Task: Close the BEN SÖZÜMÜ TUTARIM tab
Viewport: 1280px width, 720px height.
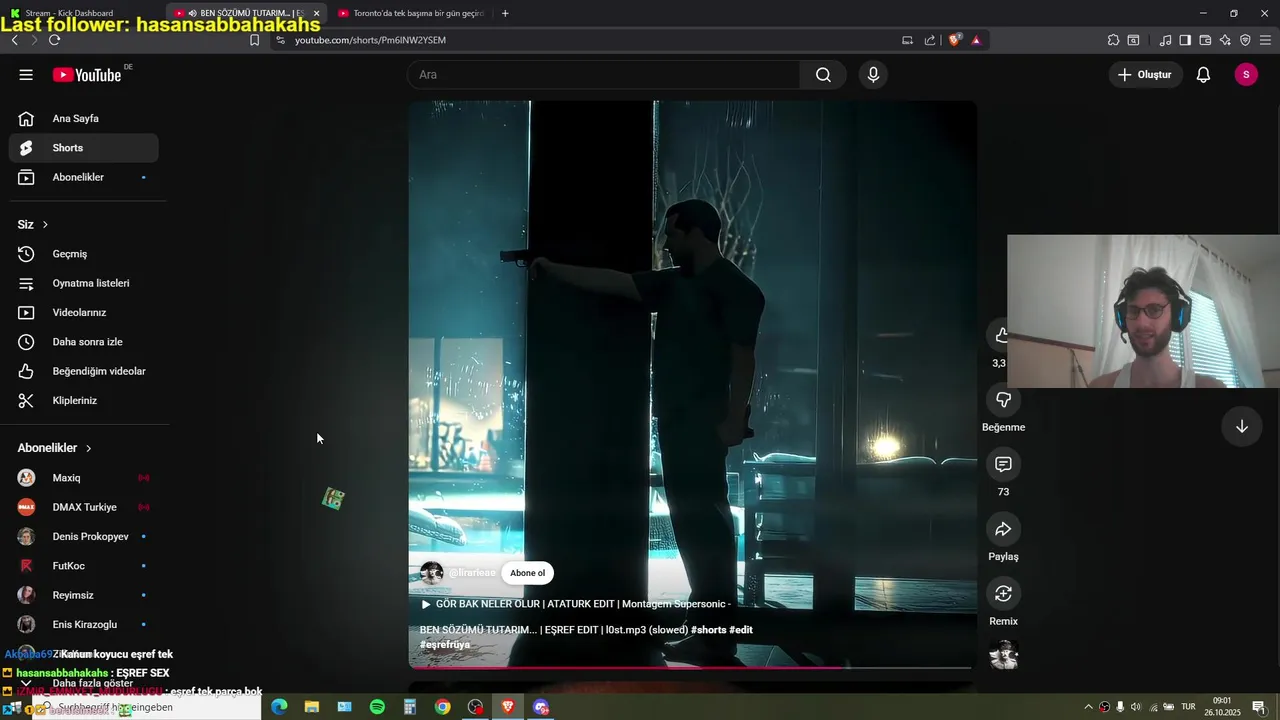Action: (x=316, y=13)
